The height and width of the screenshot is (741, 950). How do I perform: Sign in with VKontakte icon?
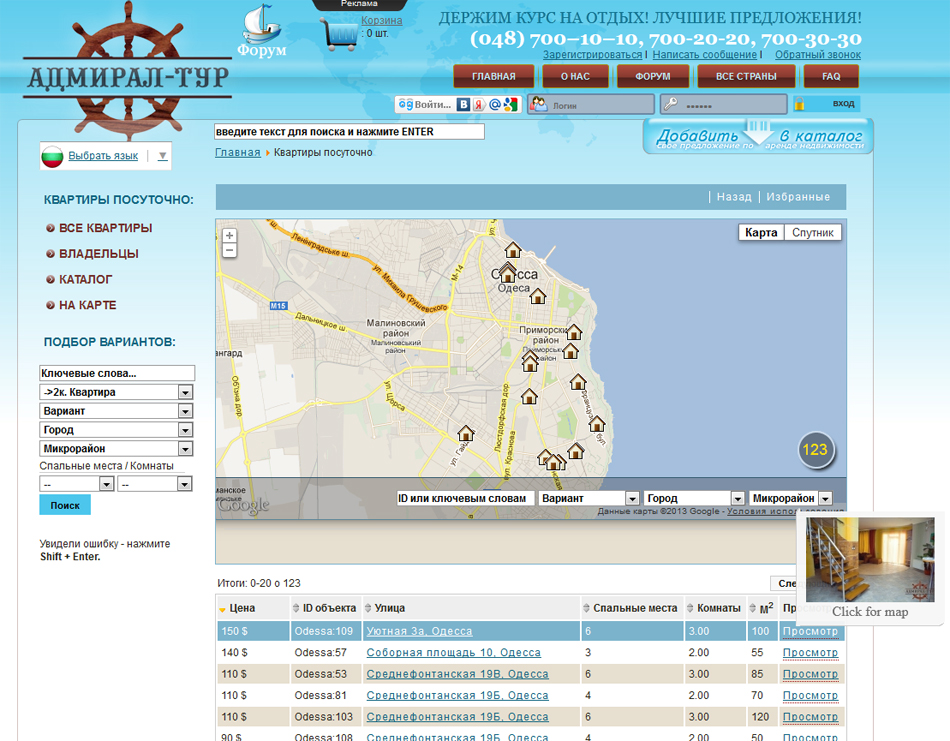click(x=463, y=104)
